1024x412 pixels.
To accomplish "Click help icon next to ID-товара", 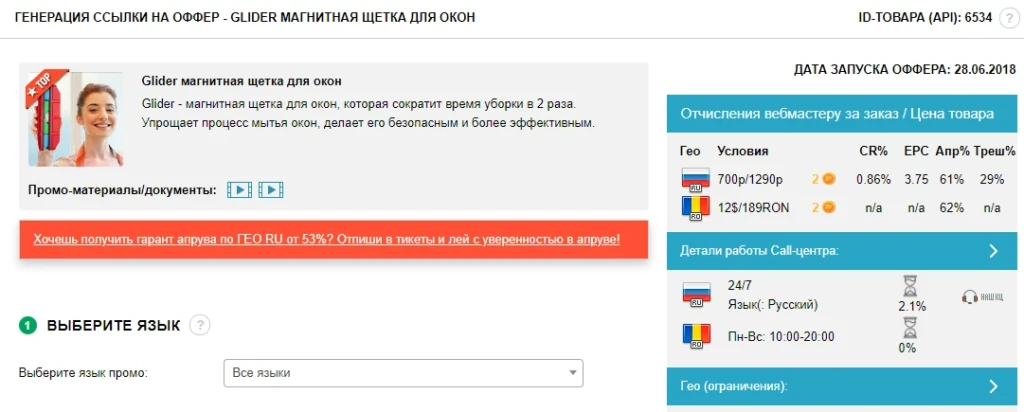I will pos(1006,18).
